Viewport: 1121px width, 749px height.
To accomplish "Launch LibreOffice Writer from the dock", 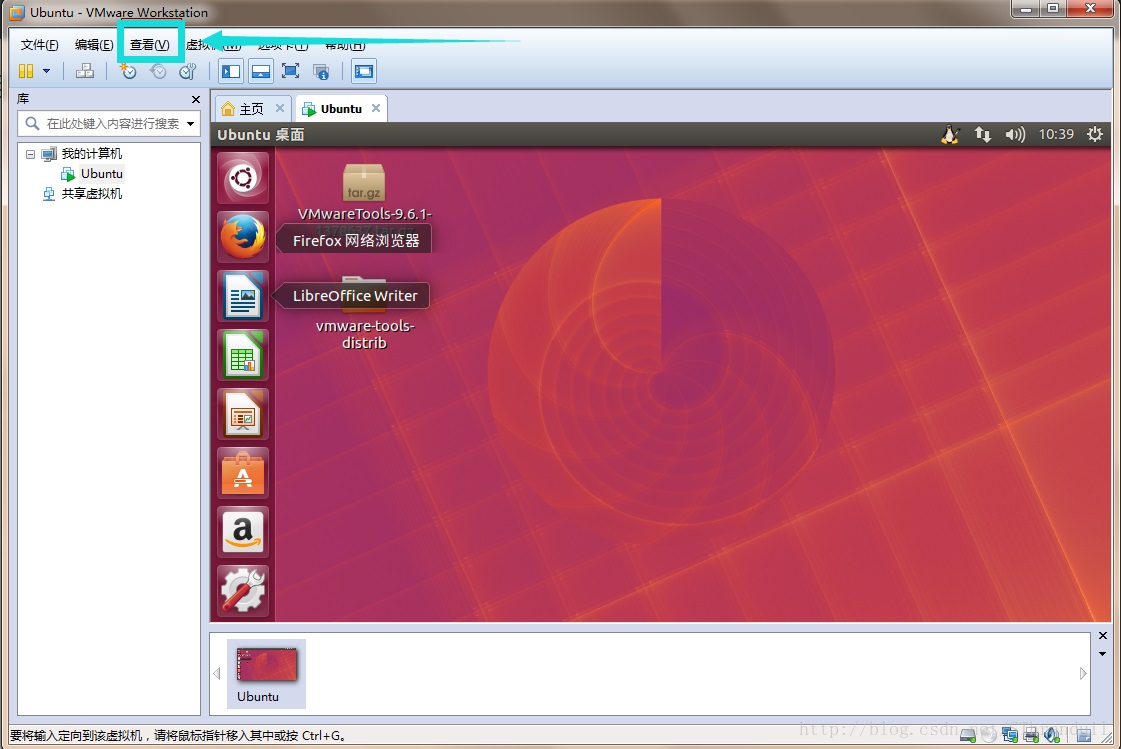I will coord(242,295).
